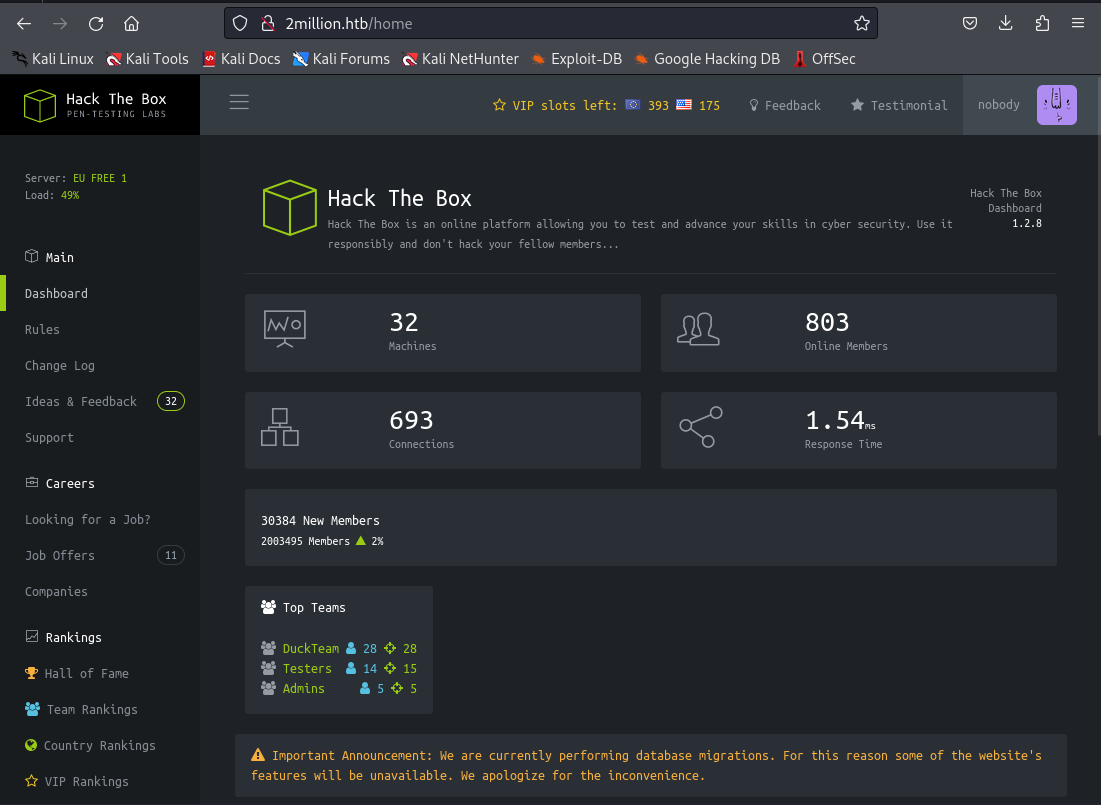Go to browser home page

132,23
